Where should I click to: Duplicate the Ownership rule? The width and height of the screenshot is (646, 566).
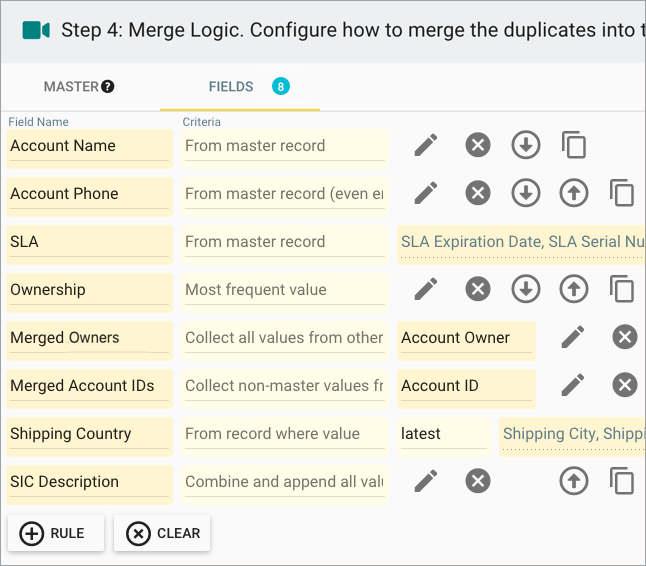[x=622, y=289]
